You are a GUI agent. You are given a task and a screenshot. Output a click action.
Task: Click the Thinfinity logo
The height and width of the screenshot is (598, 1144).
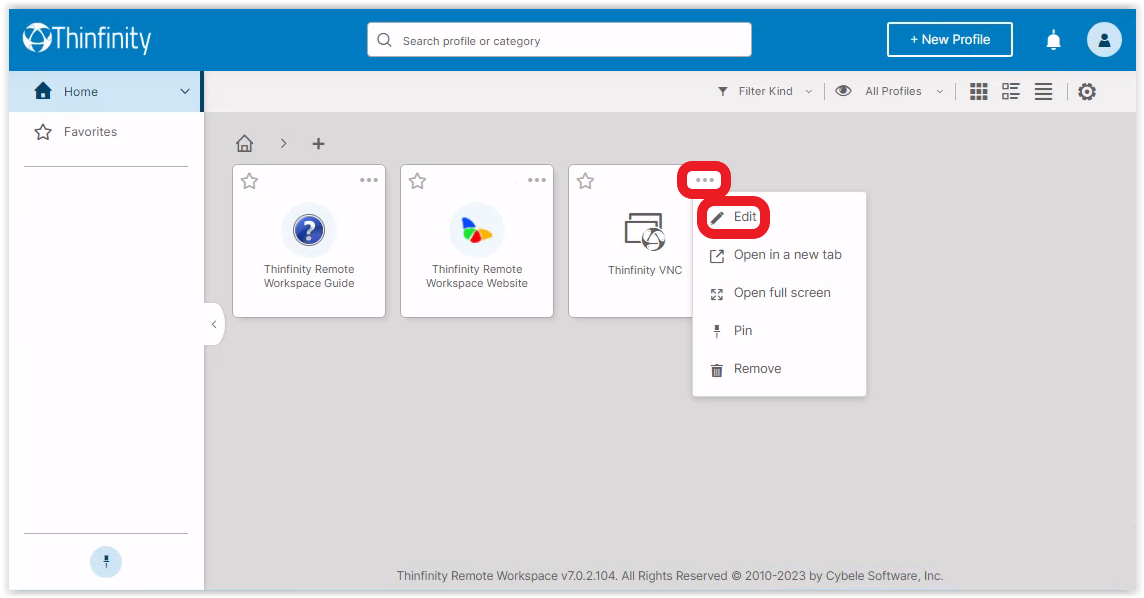(x=87, y=39)
